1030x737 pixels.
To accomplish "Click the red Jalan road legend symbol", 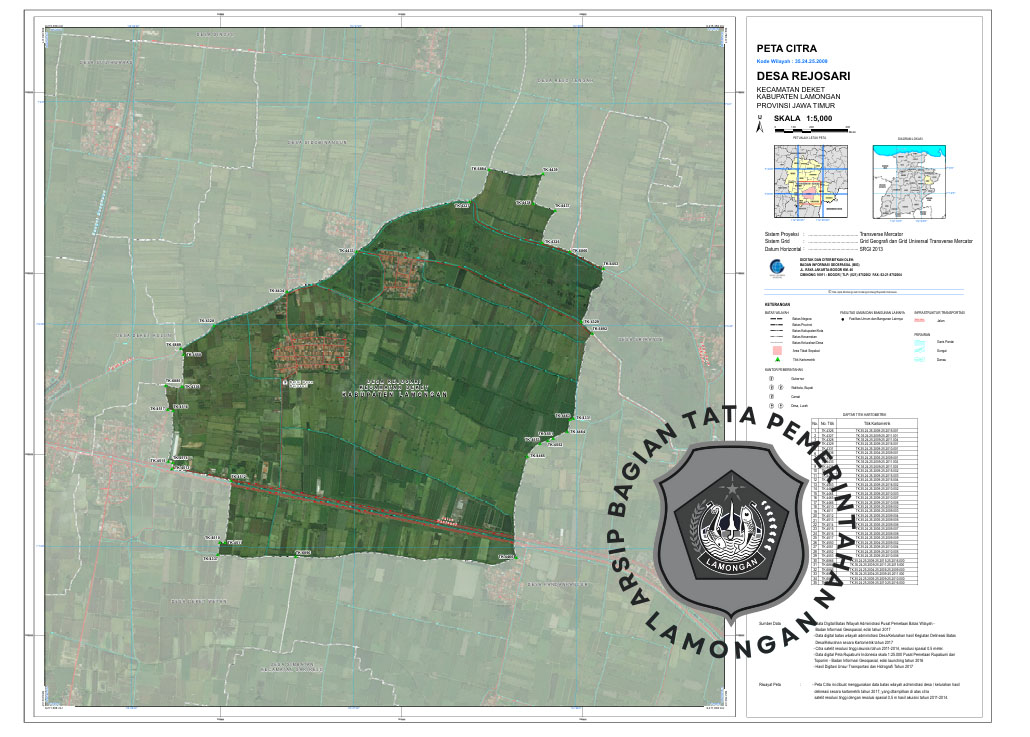I will pyautogui.click(x=920, y=320).
